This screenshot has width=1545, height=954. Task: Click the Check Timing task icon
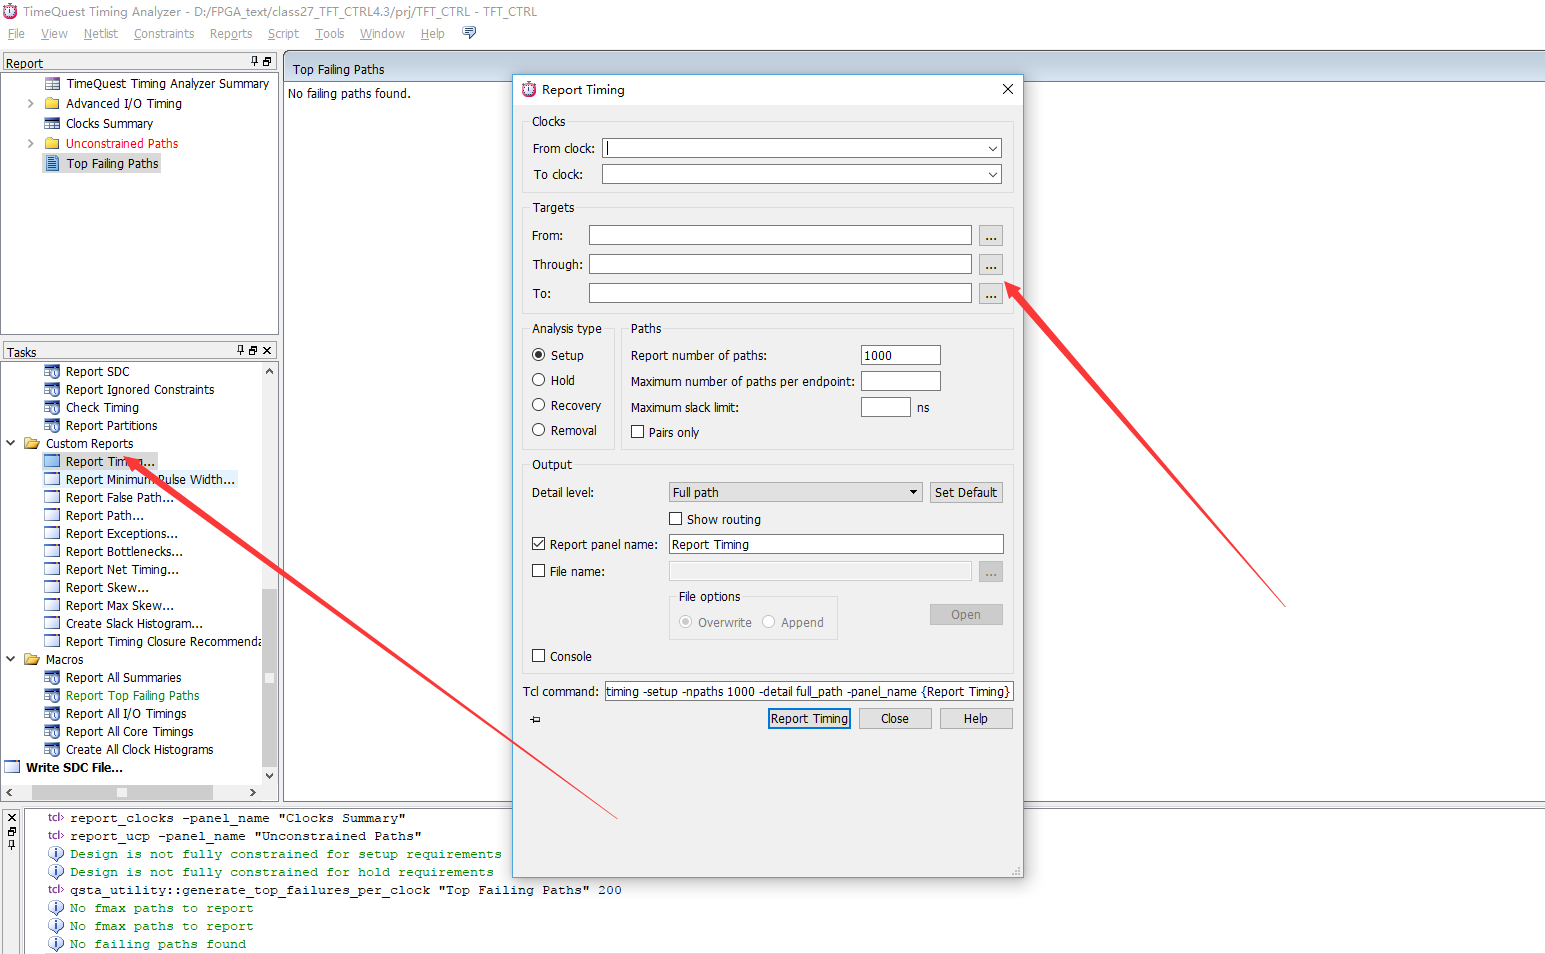52,407
